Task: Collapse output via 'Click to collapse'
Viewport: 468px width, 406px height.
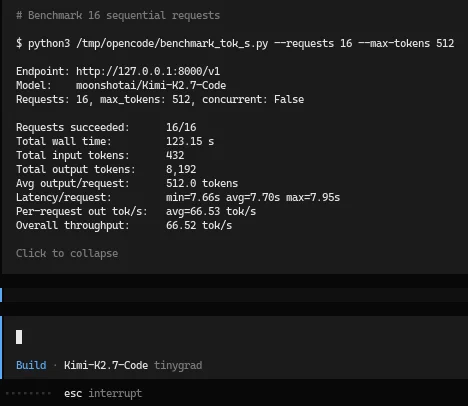Action: pos(67,253)
